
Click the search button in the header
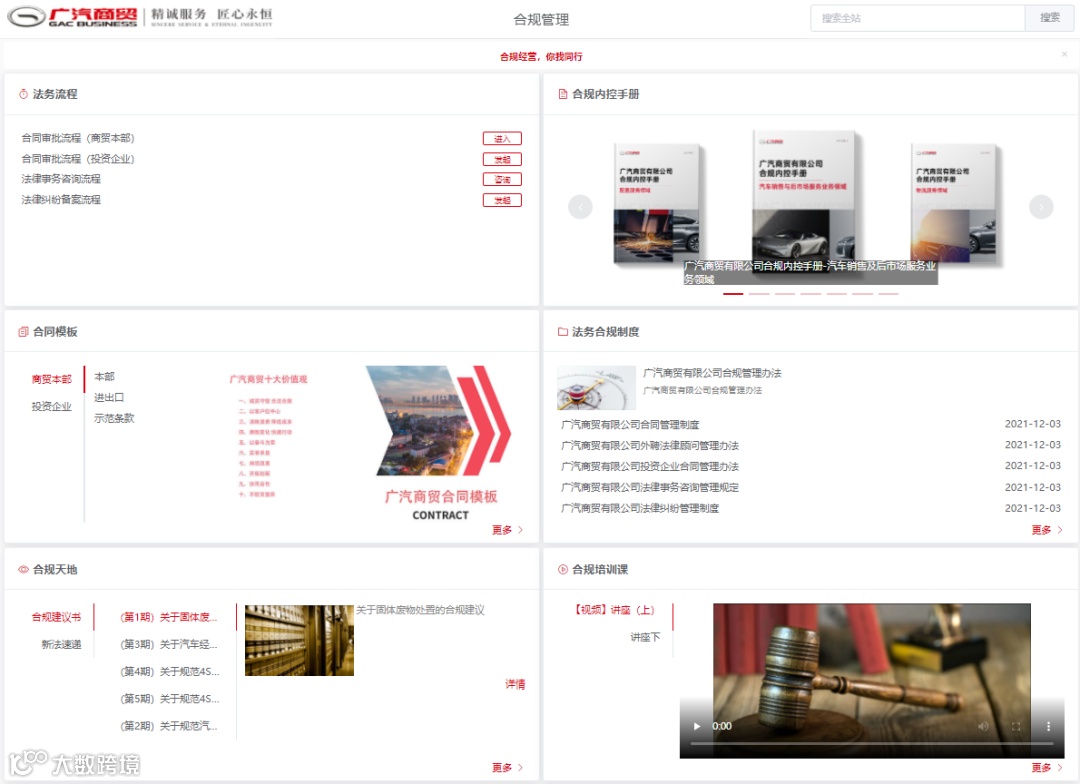click(1049, 18)
